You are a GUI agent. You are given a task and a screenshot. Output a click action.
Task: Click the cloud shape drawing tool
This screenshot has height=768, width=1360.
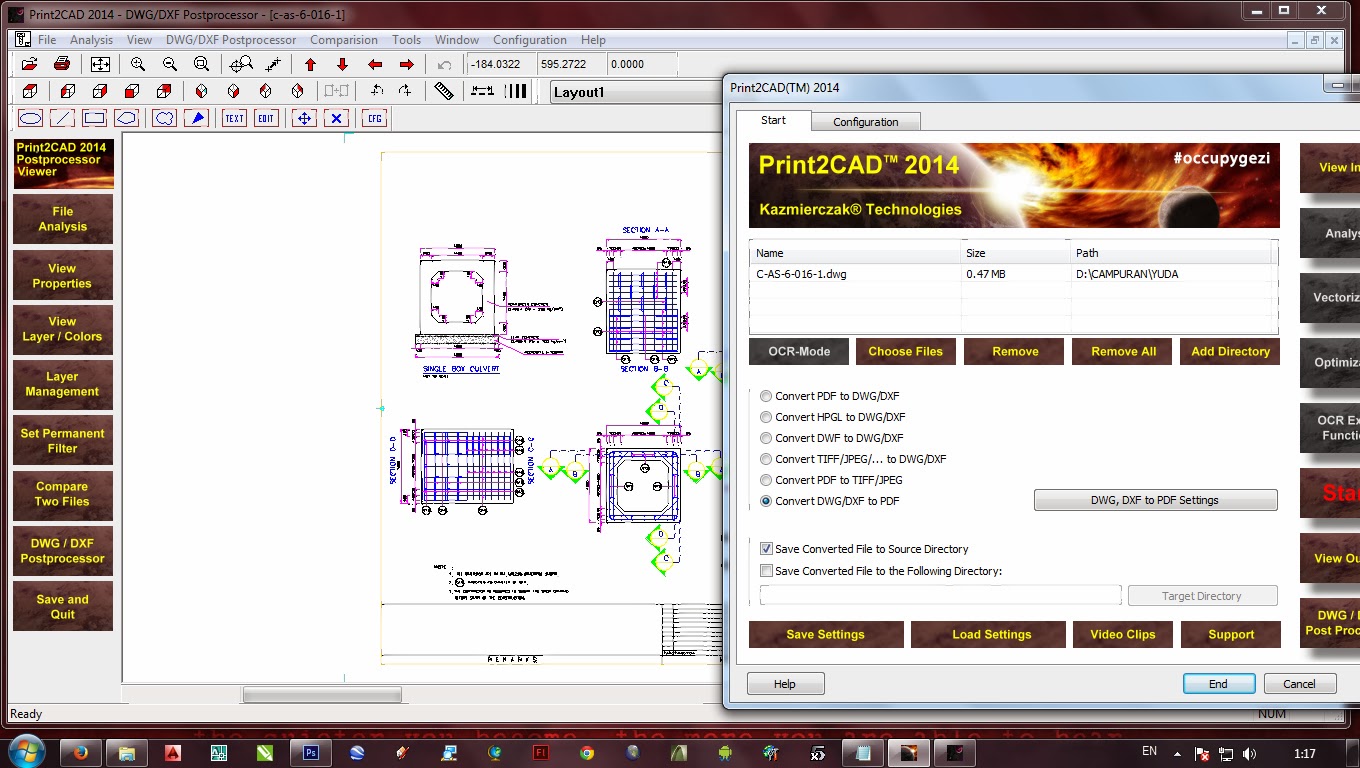pos(165,118)
